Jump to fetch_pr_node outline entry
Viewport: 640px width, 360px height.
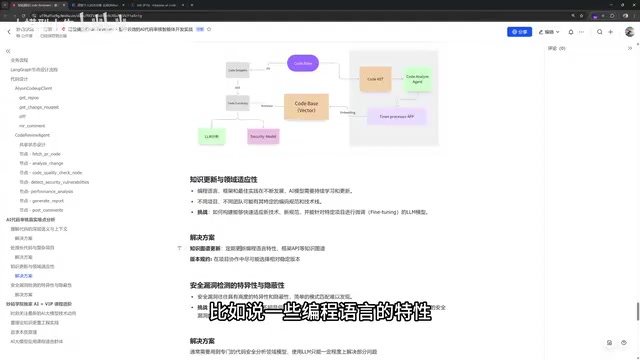[40, 154]
